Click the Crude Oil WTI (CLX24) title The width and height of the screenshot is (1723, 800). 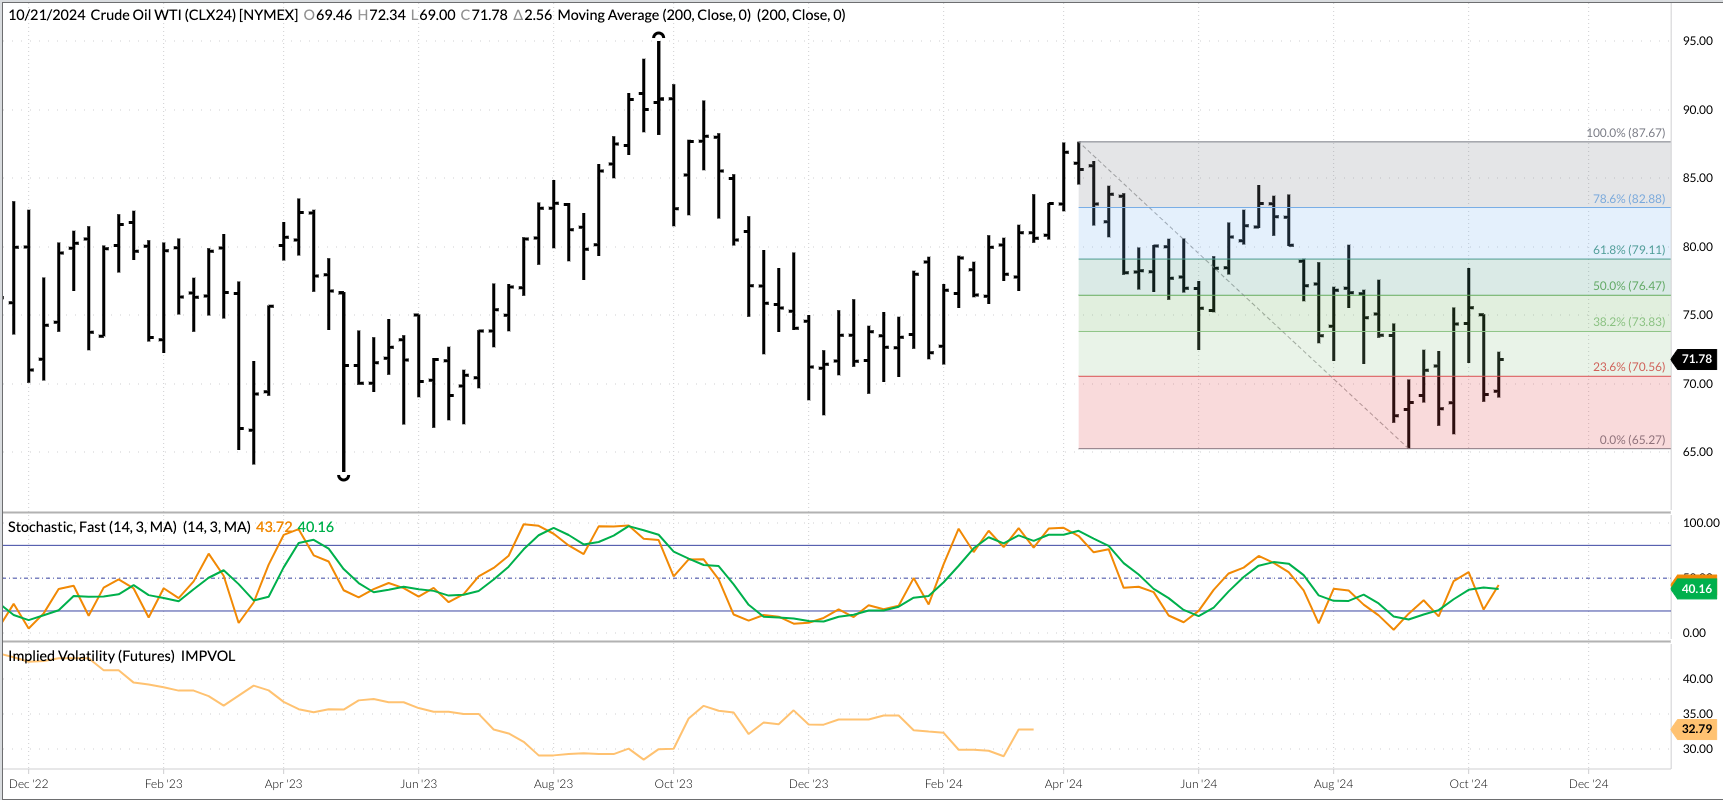click(x=194, y=15)
